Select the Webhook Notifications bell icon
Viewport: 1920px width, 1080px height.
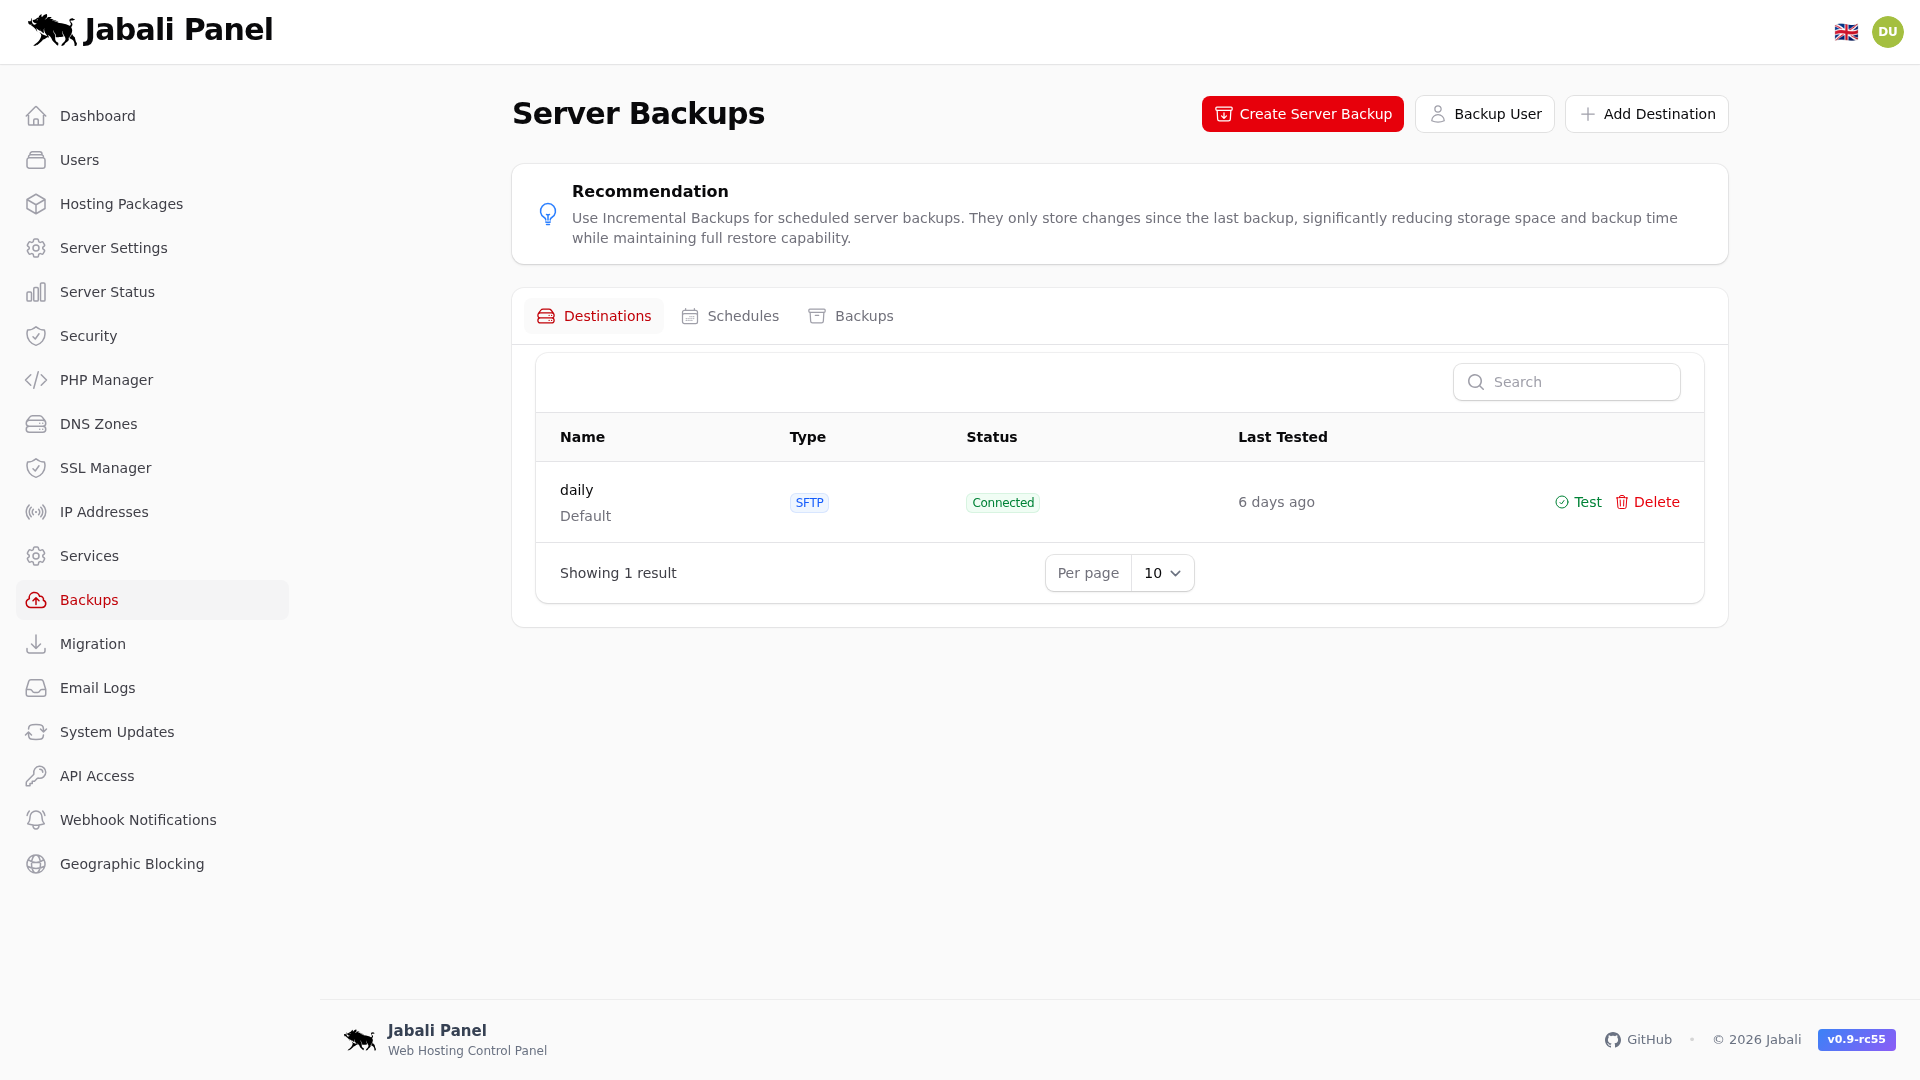(36, 820)
